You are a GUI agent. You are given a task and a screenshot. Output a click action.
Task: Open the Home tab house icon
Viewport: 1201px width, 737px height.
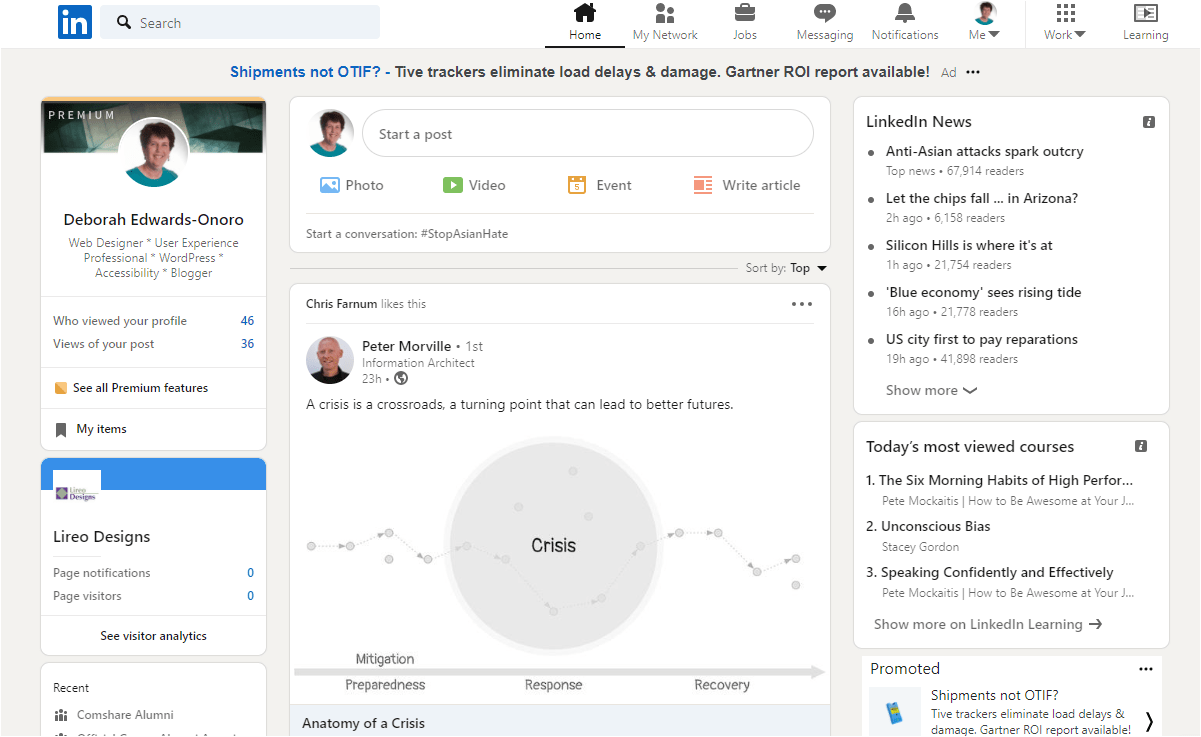pos(585,13)
